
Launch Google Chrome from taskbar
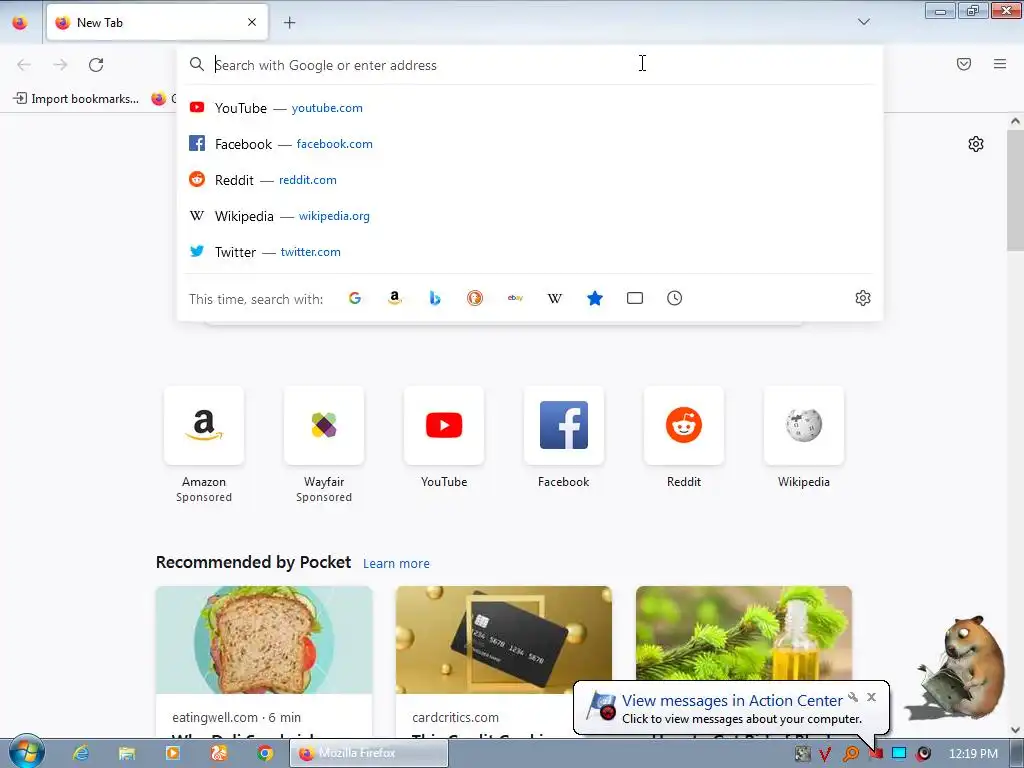tap(264, 754)
